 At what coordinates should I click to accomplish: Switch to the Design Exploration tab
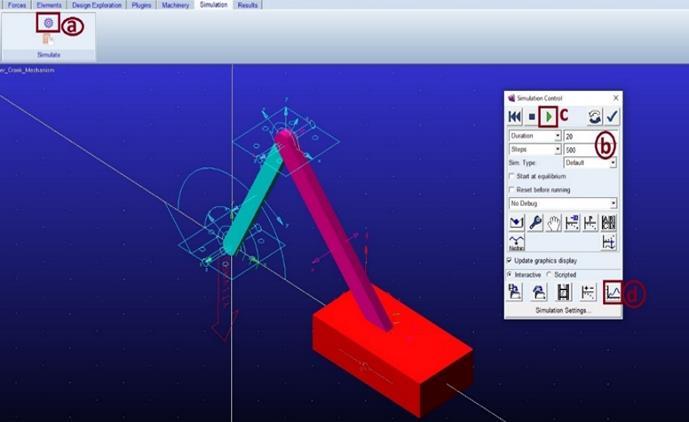click(97, 5)
